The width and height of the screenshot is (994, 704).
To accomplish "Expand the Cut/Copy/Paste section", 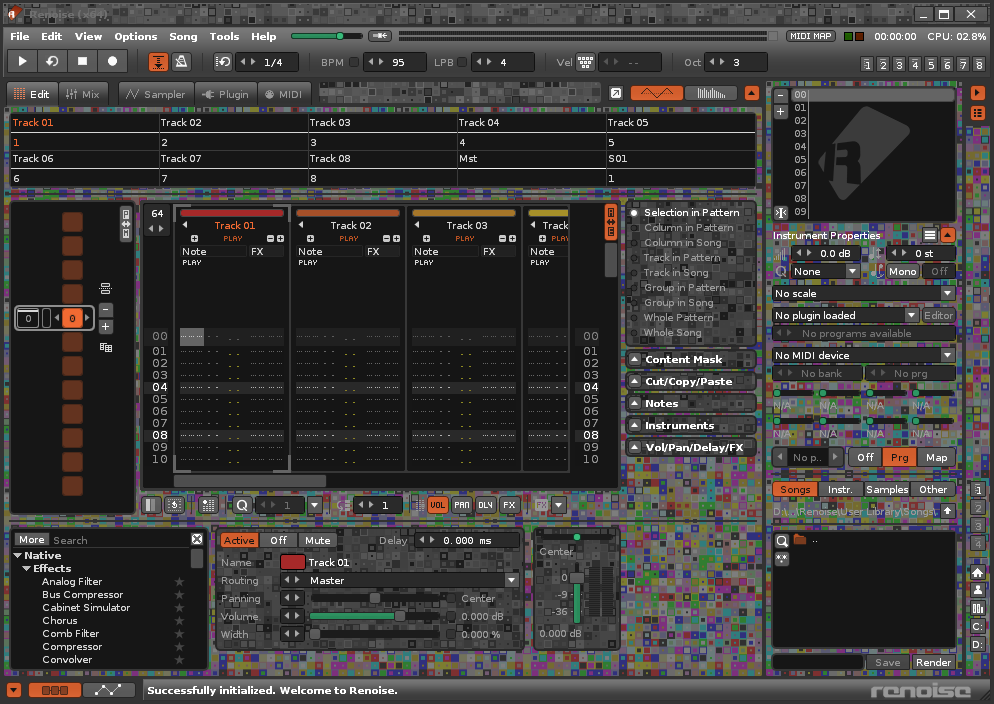I will click(x=634, y=381).
